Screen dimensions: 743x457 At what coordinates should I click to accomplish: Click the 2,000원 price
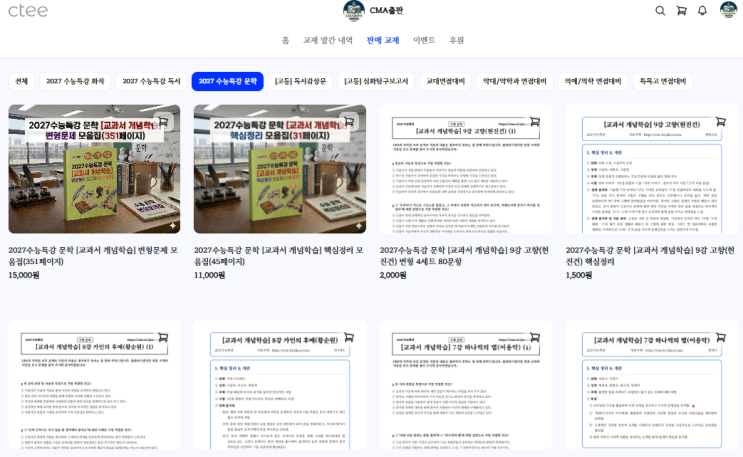[393, 275]
